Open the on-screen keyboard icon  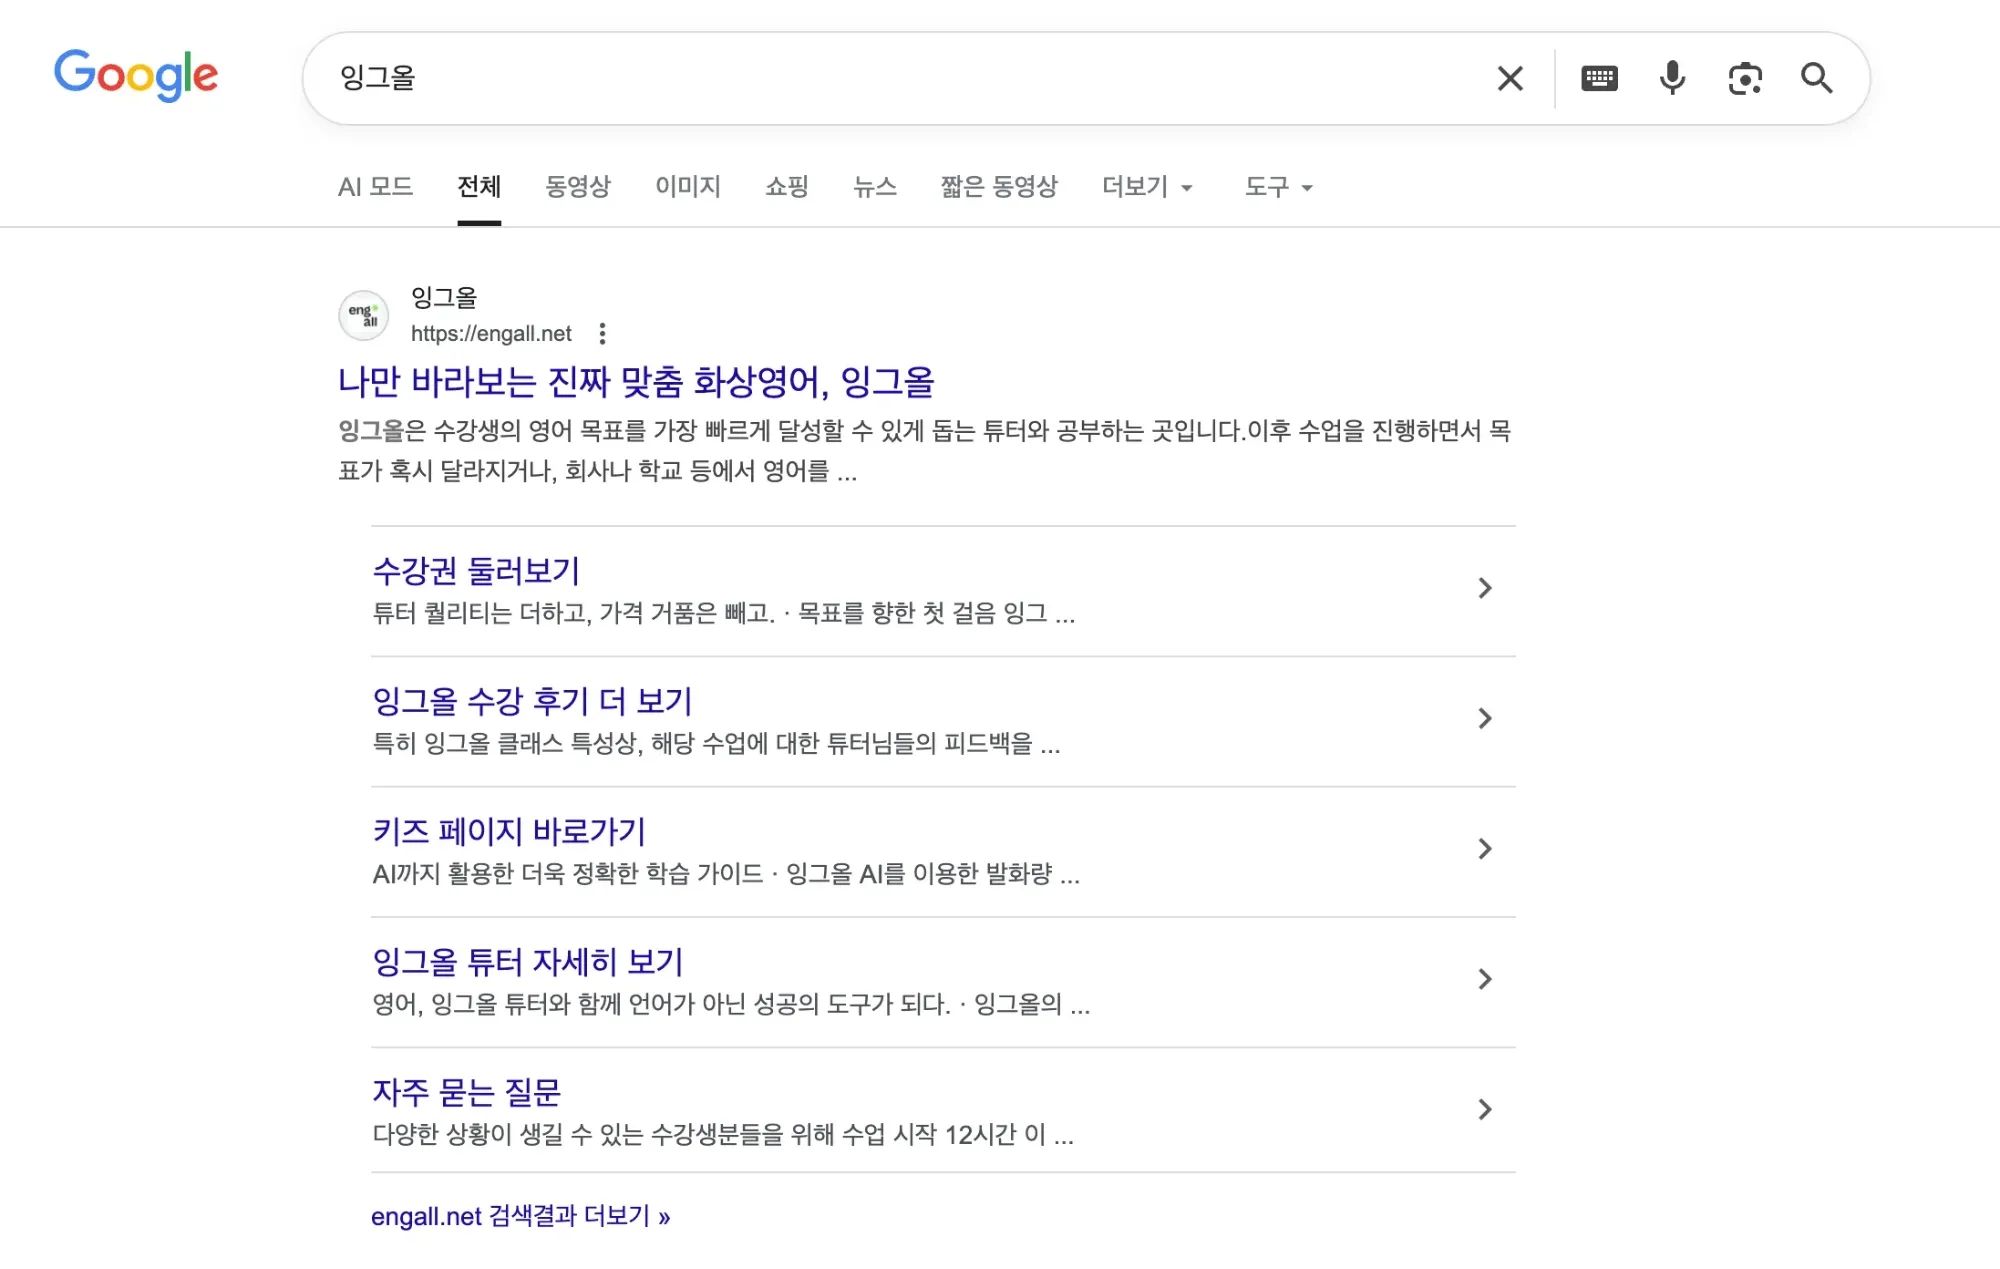point(1599,78)
